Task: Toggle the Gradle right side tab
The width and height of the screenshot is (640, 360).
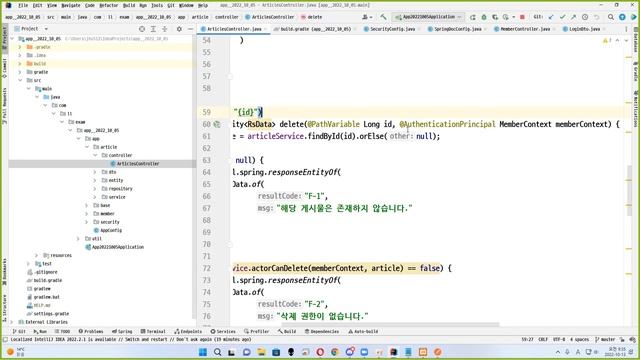Action: coord(636,72)
